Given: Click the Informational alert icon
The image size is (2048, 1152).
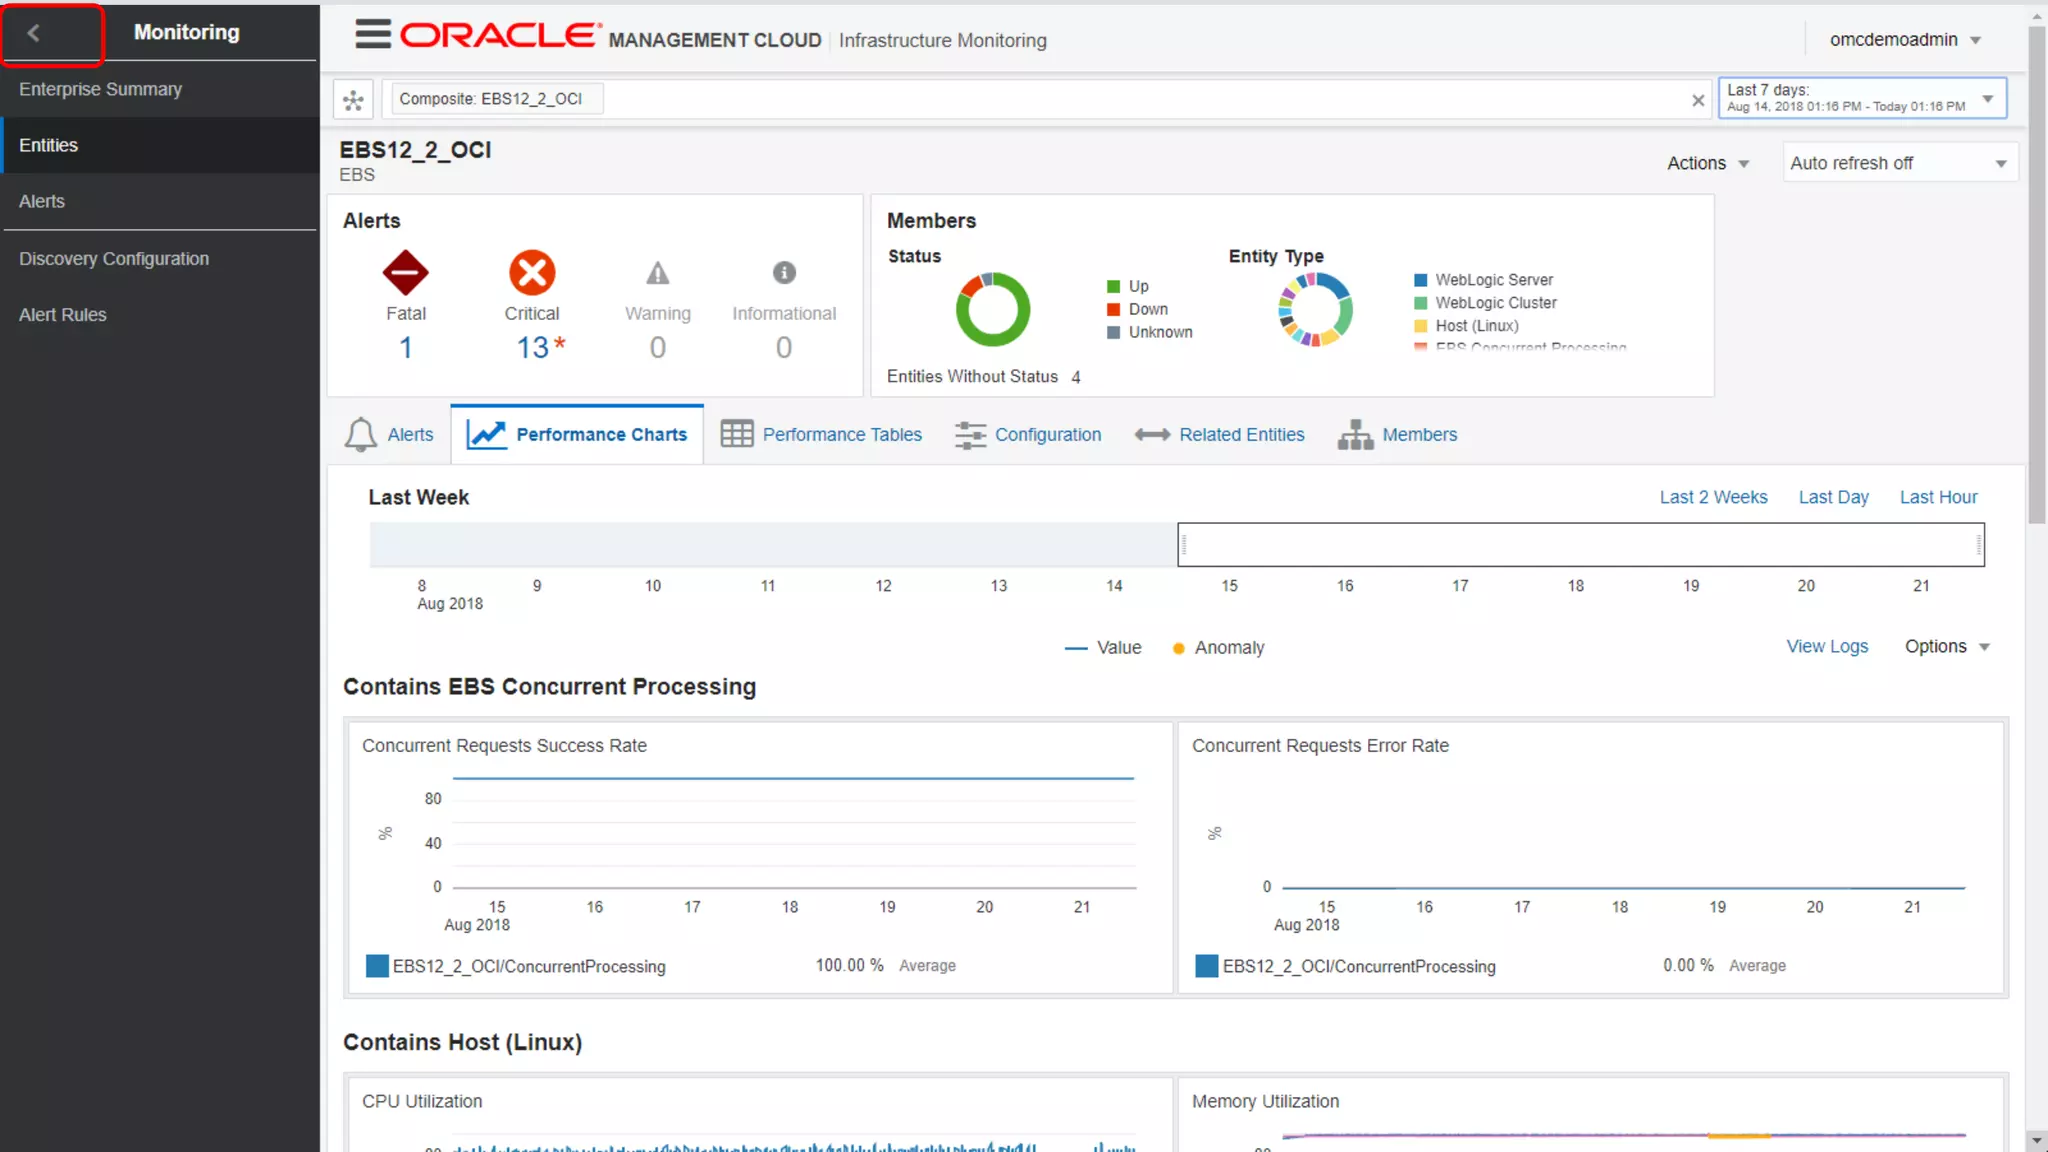Looking at the screenshot, I should point(784,272).
